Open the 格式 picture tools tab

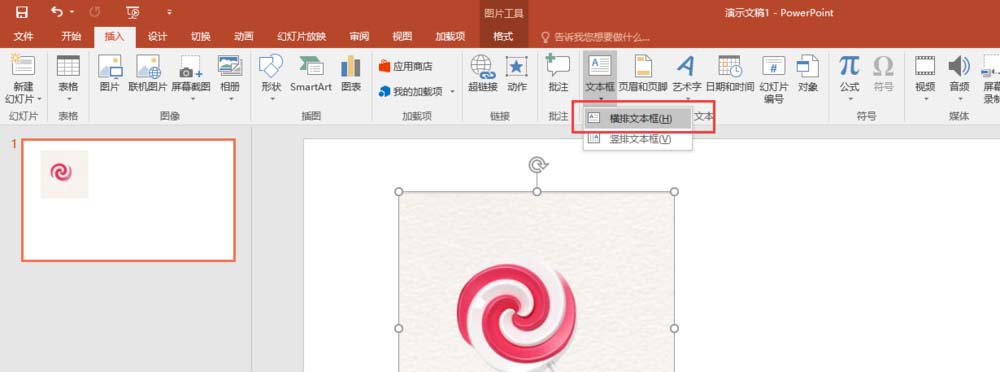(503, 37)
